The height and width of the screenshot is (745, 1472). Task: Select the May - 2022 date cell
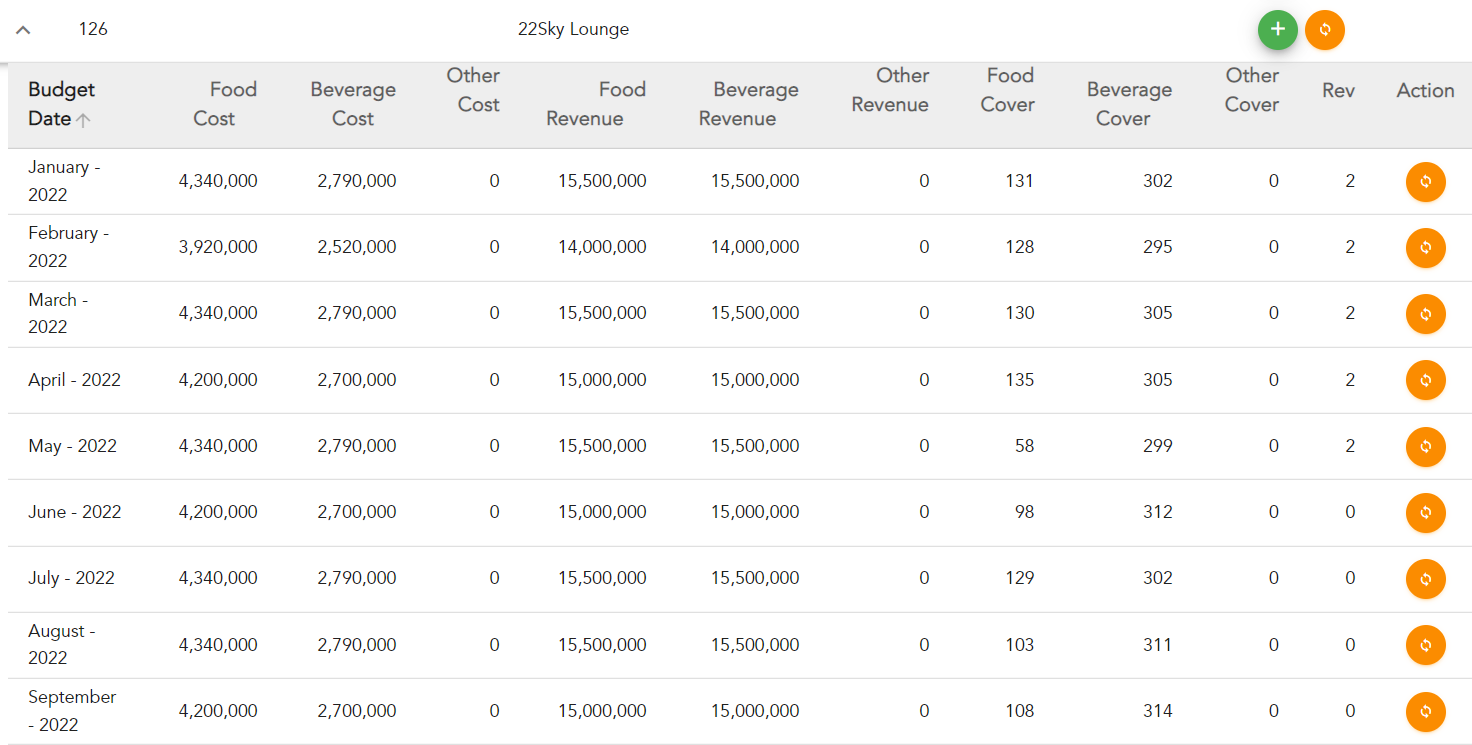click(x=72, y=446)
